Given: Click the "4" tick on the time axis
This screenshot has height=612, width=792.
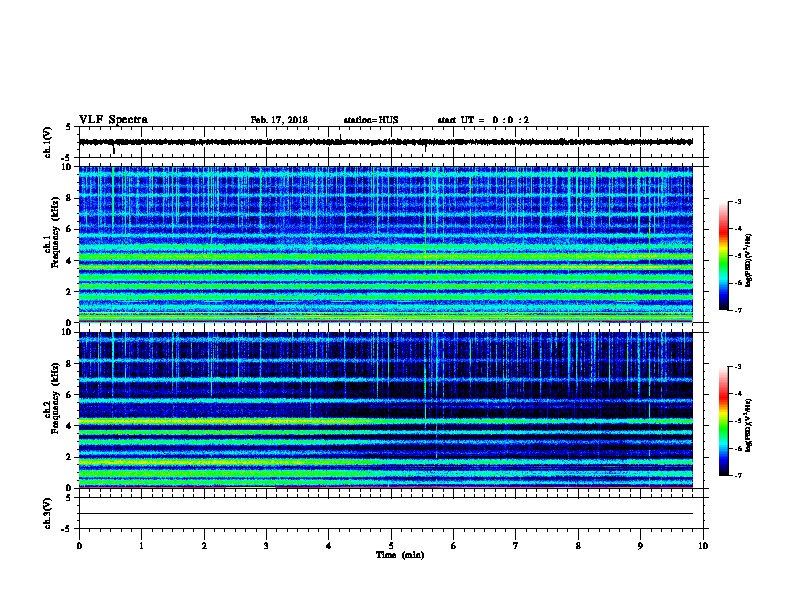Looking at the screenshot, I should pyautogui.click(x=329, y=546).
